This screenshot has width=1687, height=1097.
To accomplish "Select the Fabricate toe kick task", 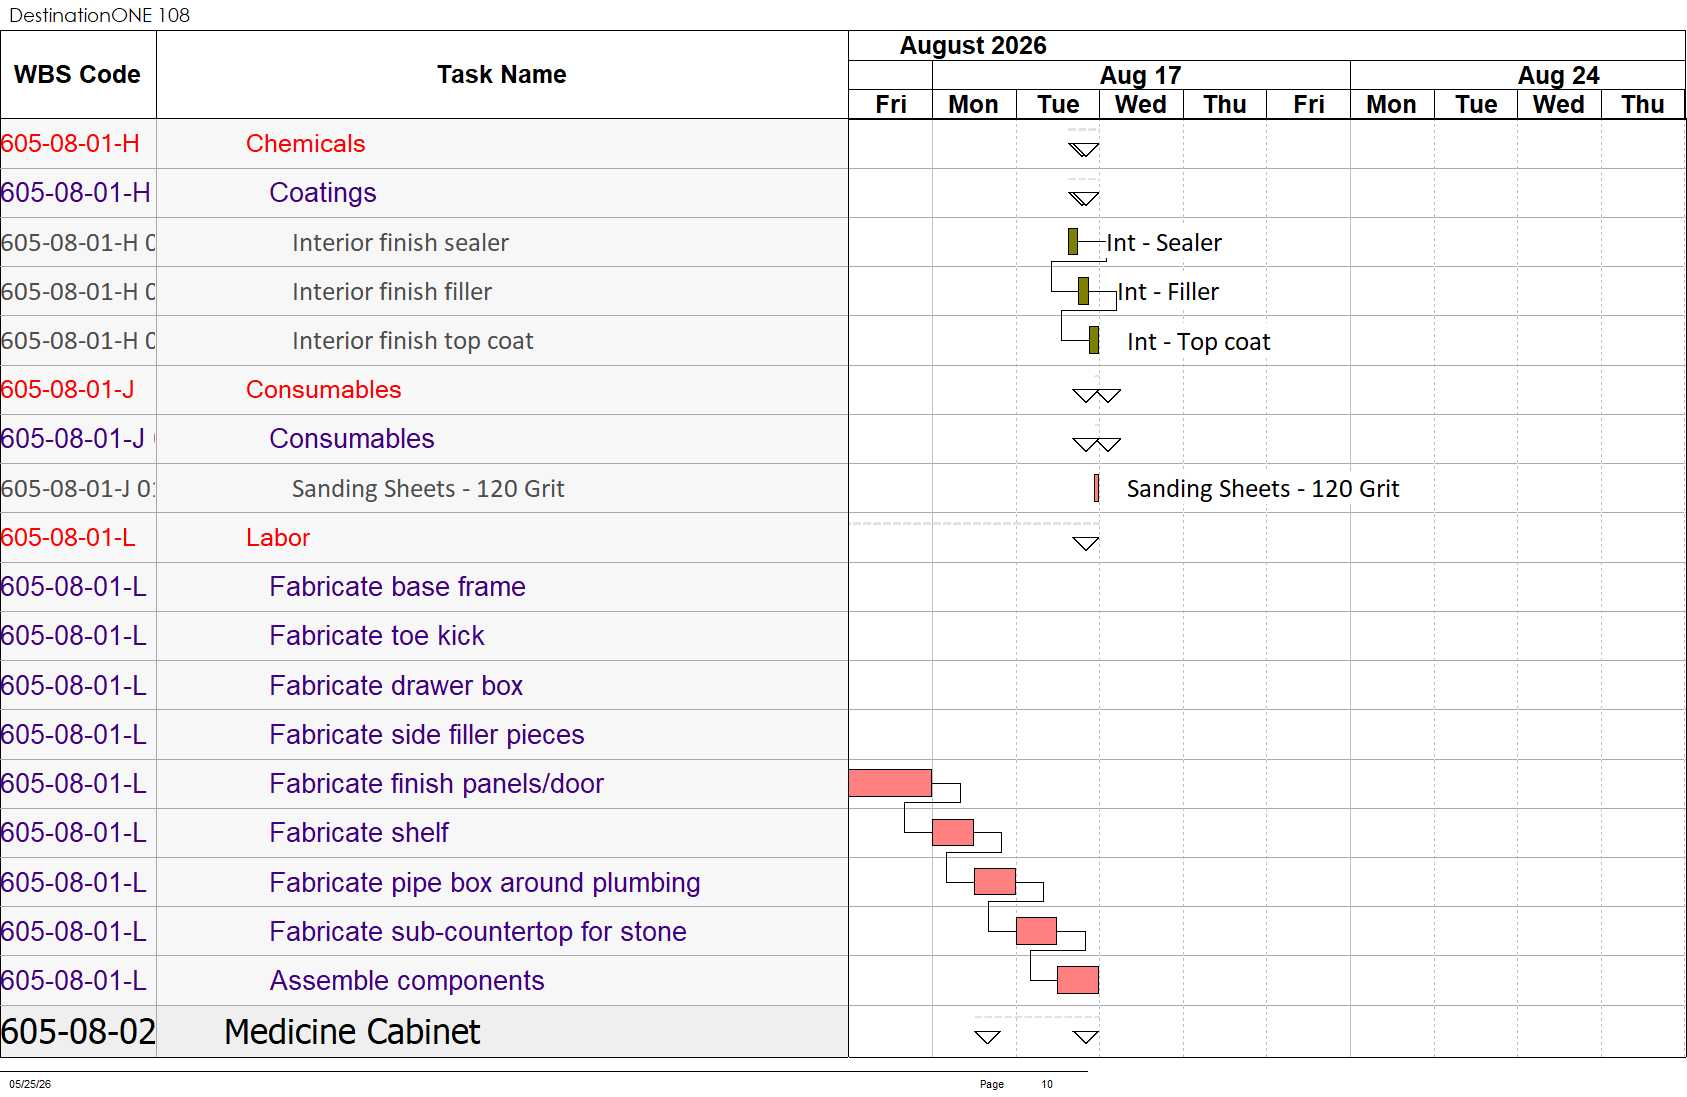I will (377, 636).
